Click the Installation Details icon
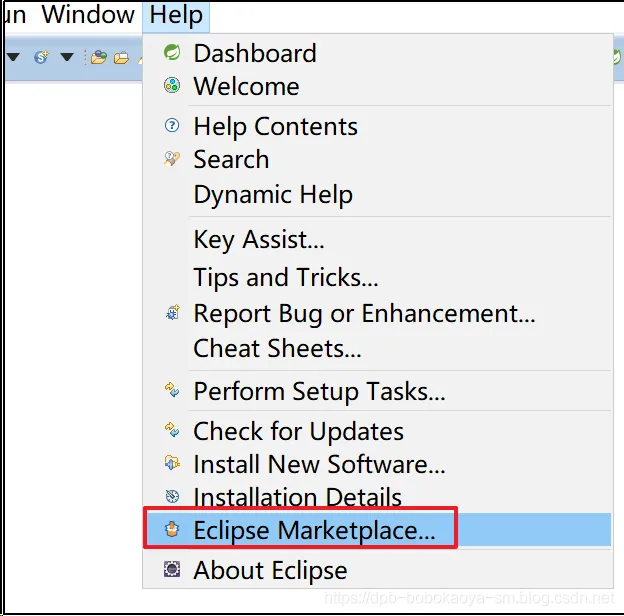Image resolution: width=624 pixels, height=616 pixels. (x=172, y=497)
